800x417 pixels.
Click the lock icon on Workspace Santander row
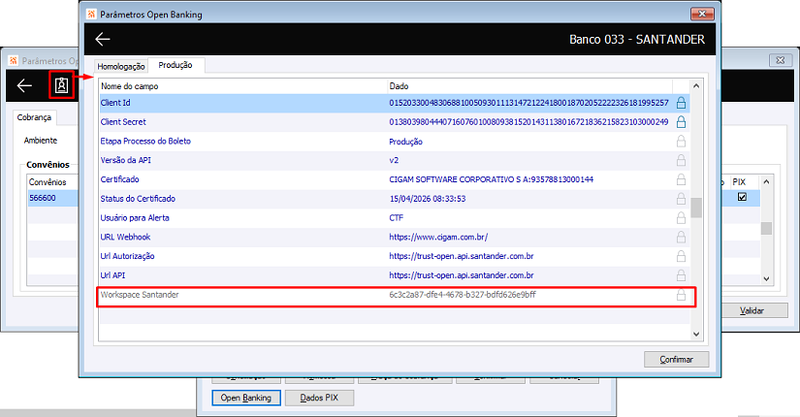tap(681, 295)
